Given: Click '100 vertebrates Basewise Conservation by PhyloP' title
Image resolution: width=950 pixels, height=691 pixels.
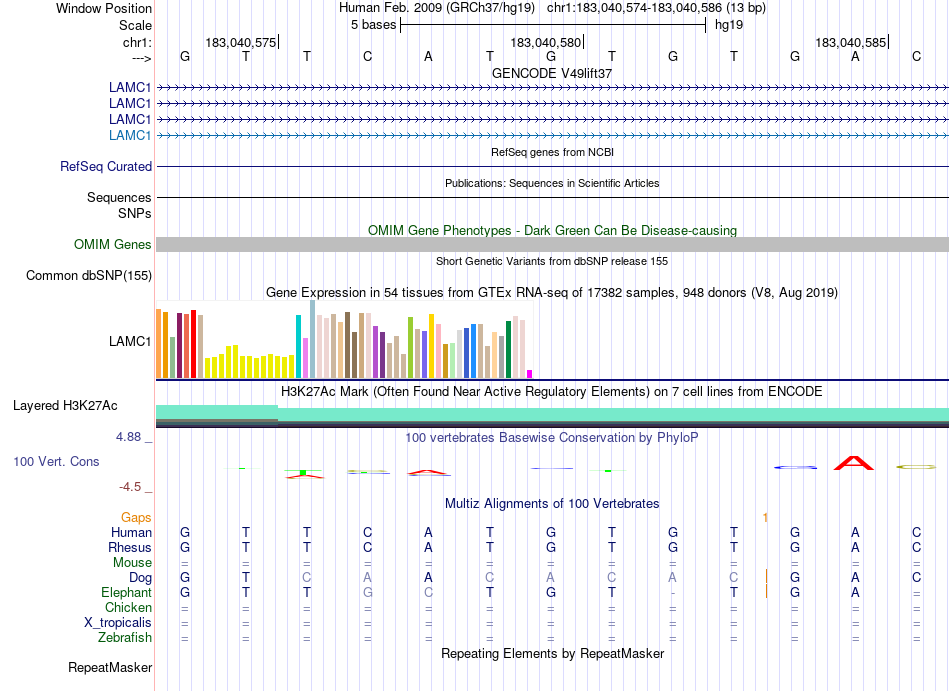Looking at the screenshot, I should pyautogui.click(x=552, y=437).
